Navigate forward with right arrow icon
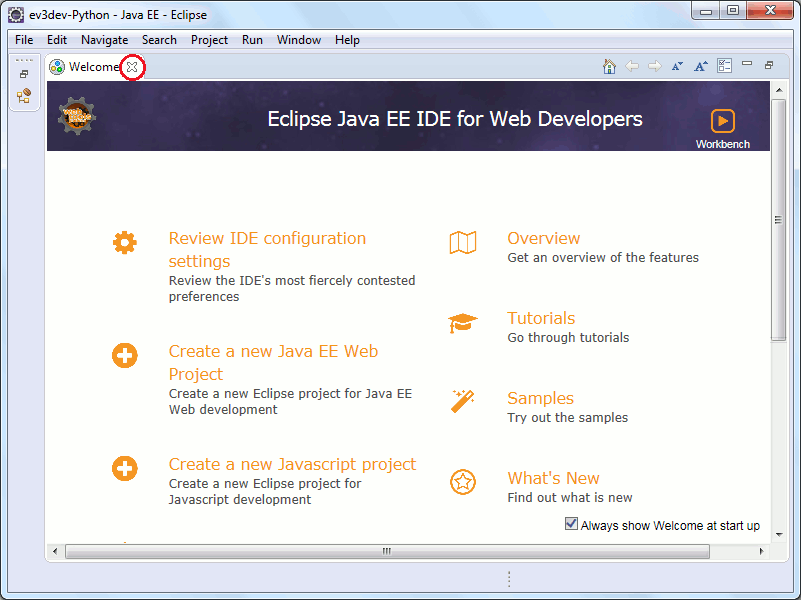The width and height of the screenshot is (801, 600). 654,66
